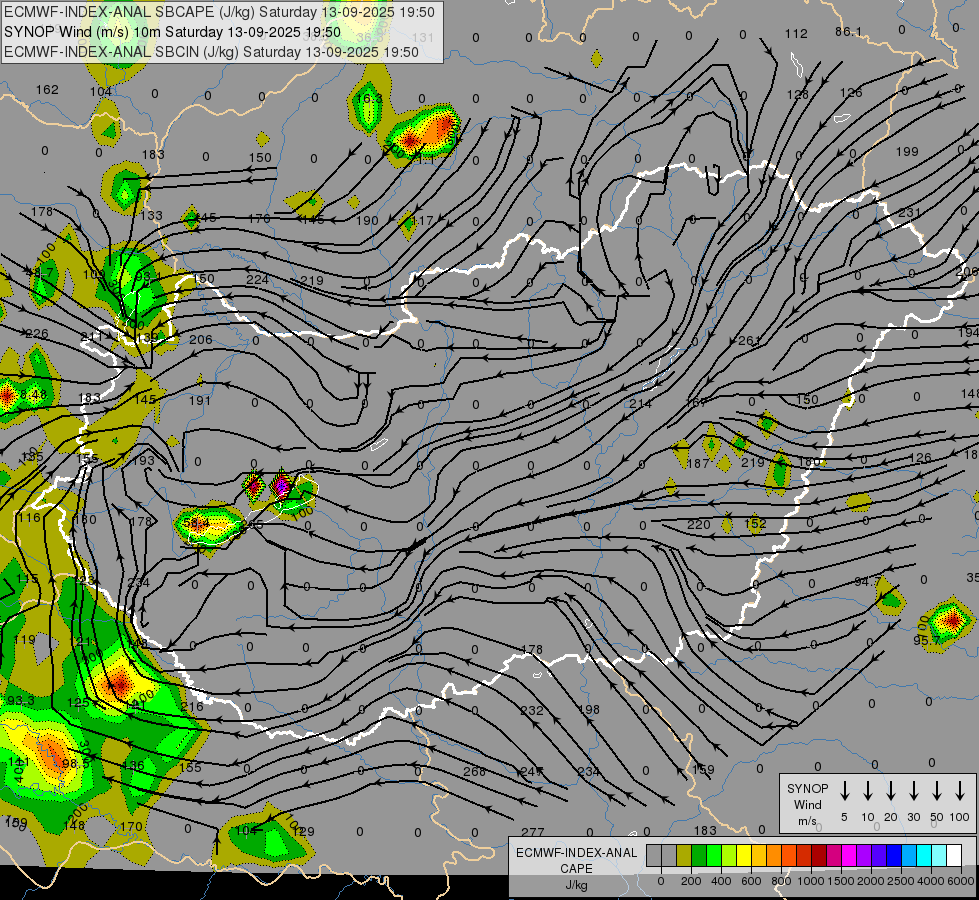Click the 20 m/s wind legend arrow

[x=891, y=790]
